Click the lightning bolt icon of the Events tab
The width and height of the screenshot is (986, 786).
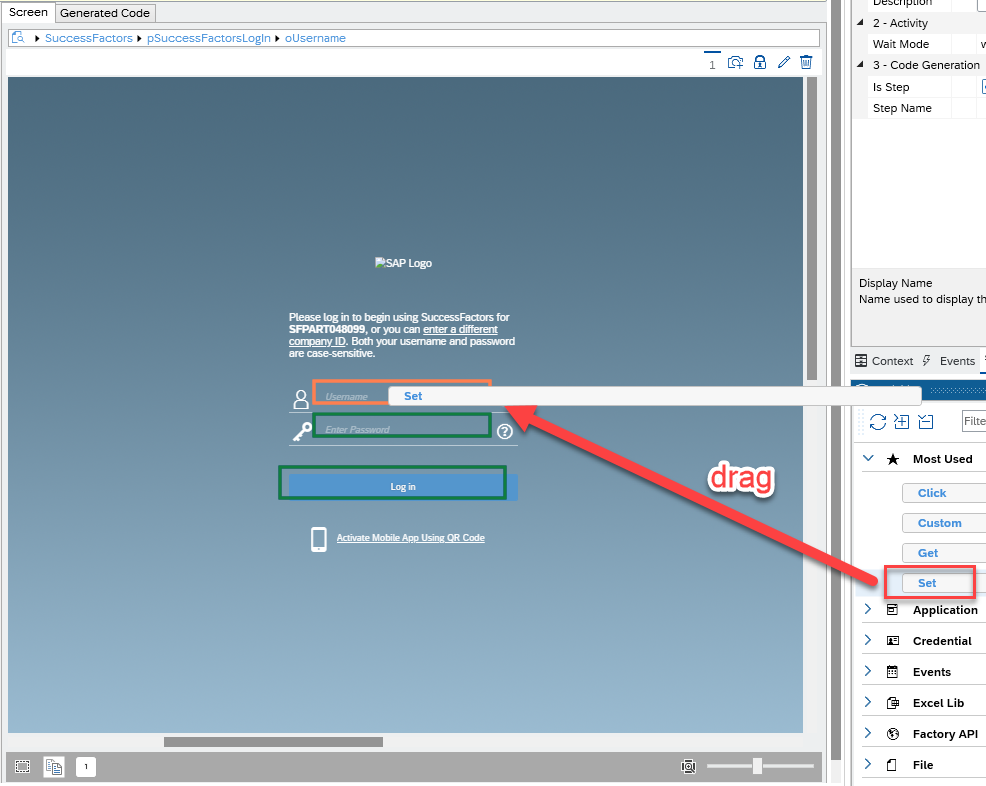click(926, 360)
